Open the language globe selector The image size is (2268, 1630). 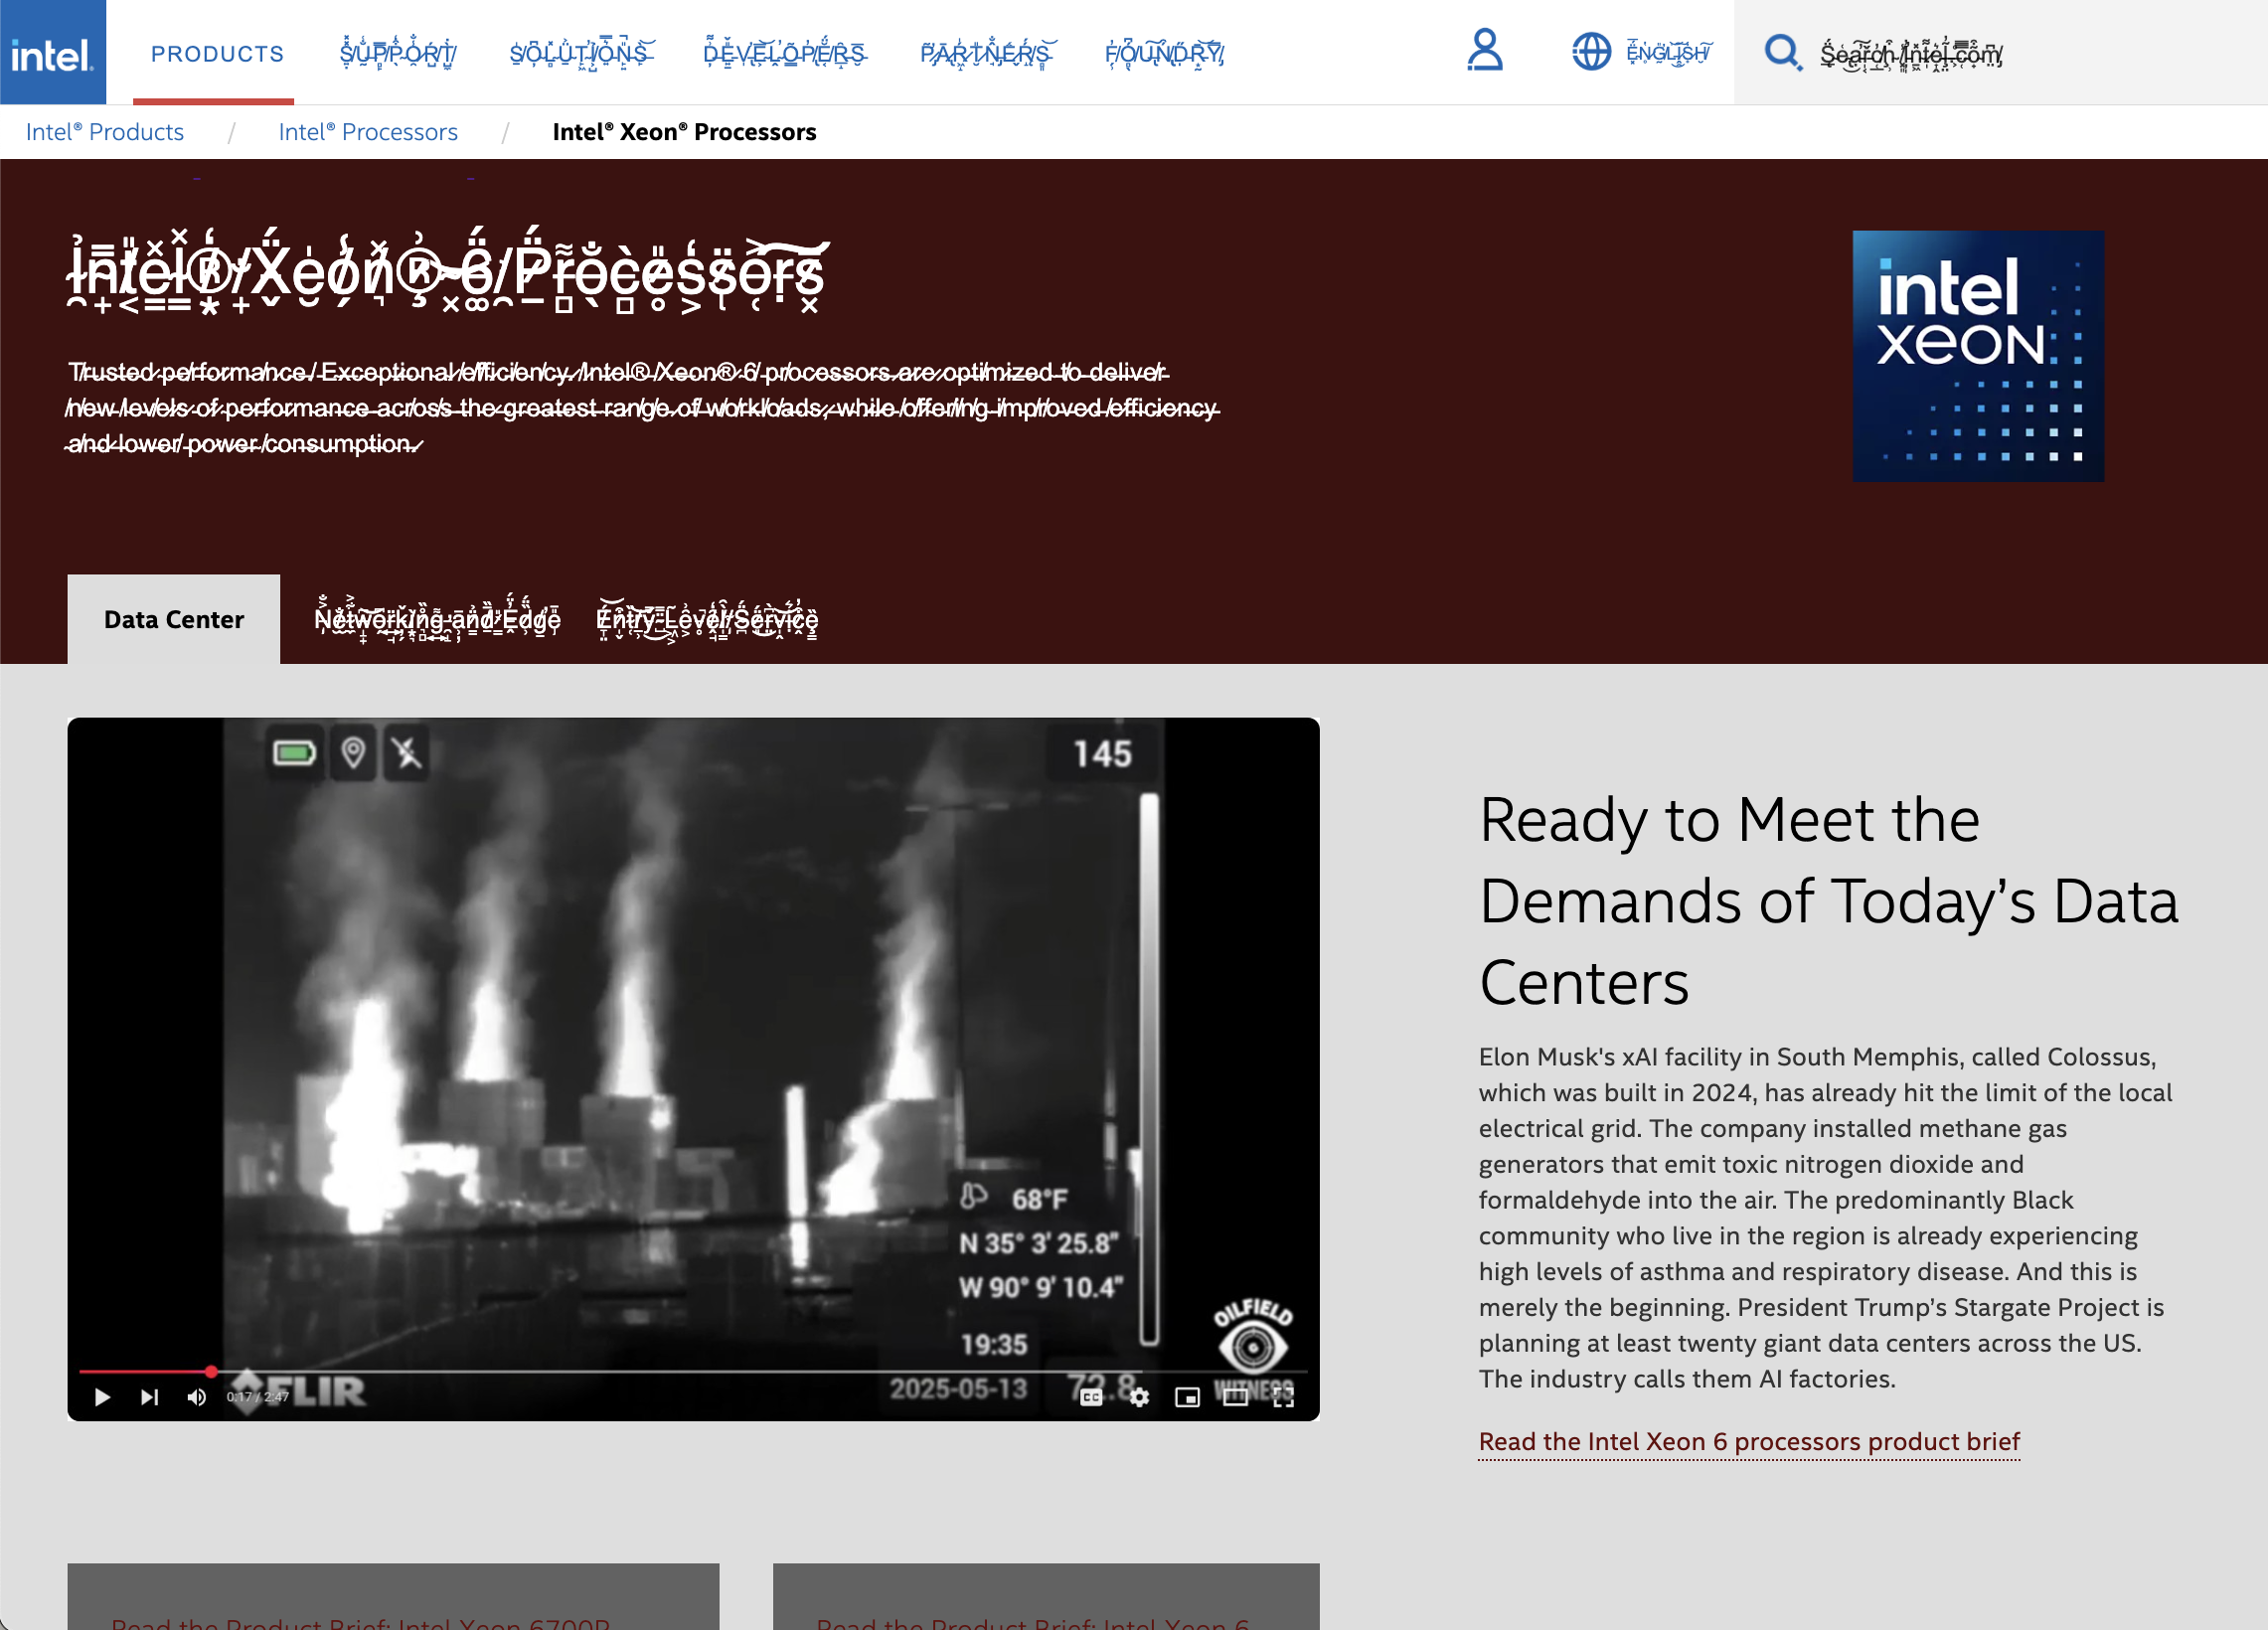1591,52
